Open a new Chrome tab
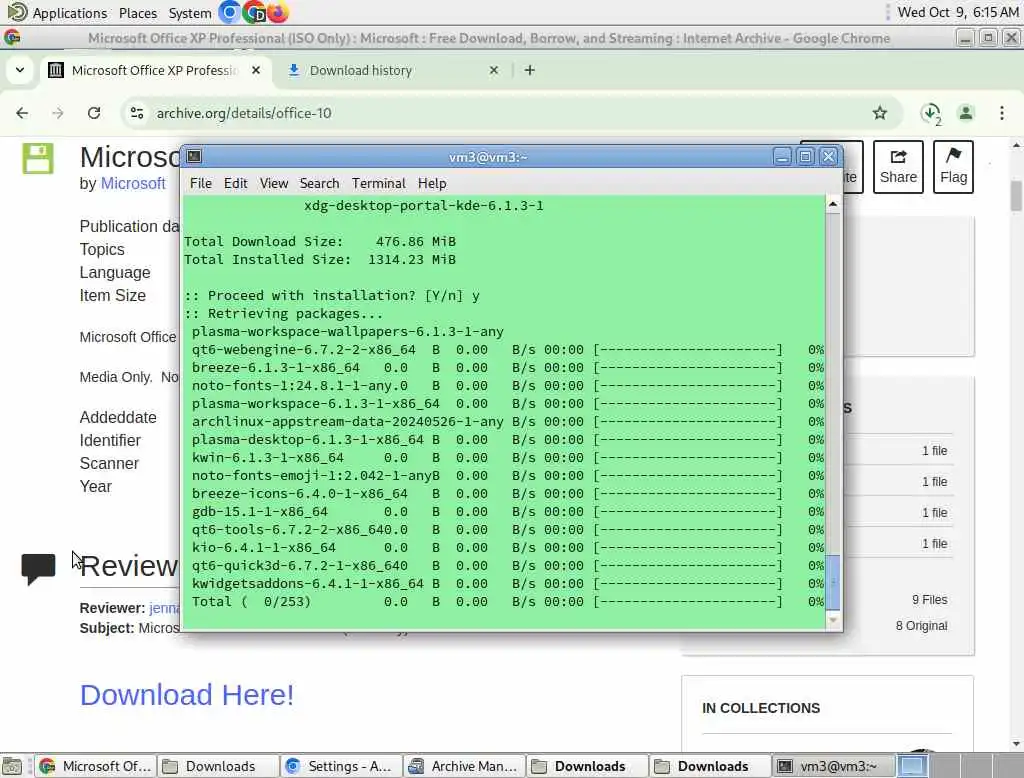The height and width of the screenshot is (778, 1024). click(x=530, y=70)
